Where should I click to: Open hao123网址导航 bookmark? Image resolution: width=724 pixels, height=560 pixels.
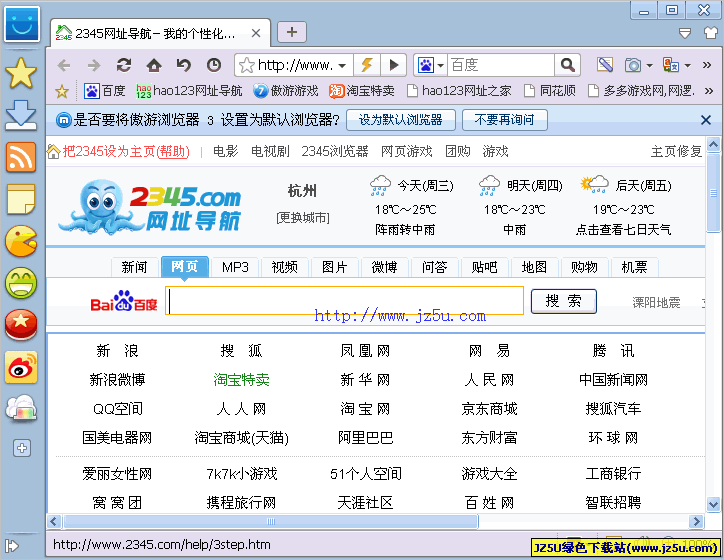[x=189, y=91]
